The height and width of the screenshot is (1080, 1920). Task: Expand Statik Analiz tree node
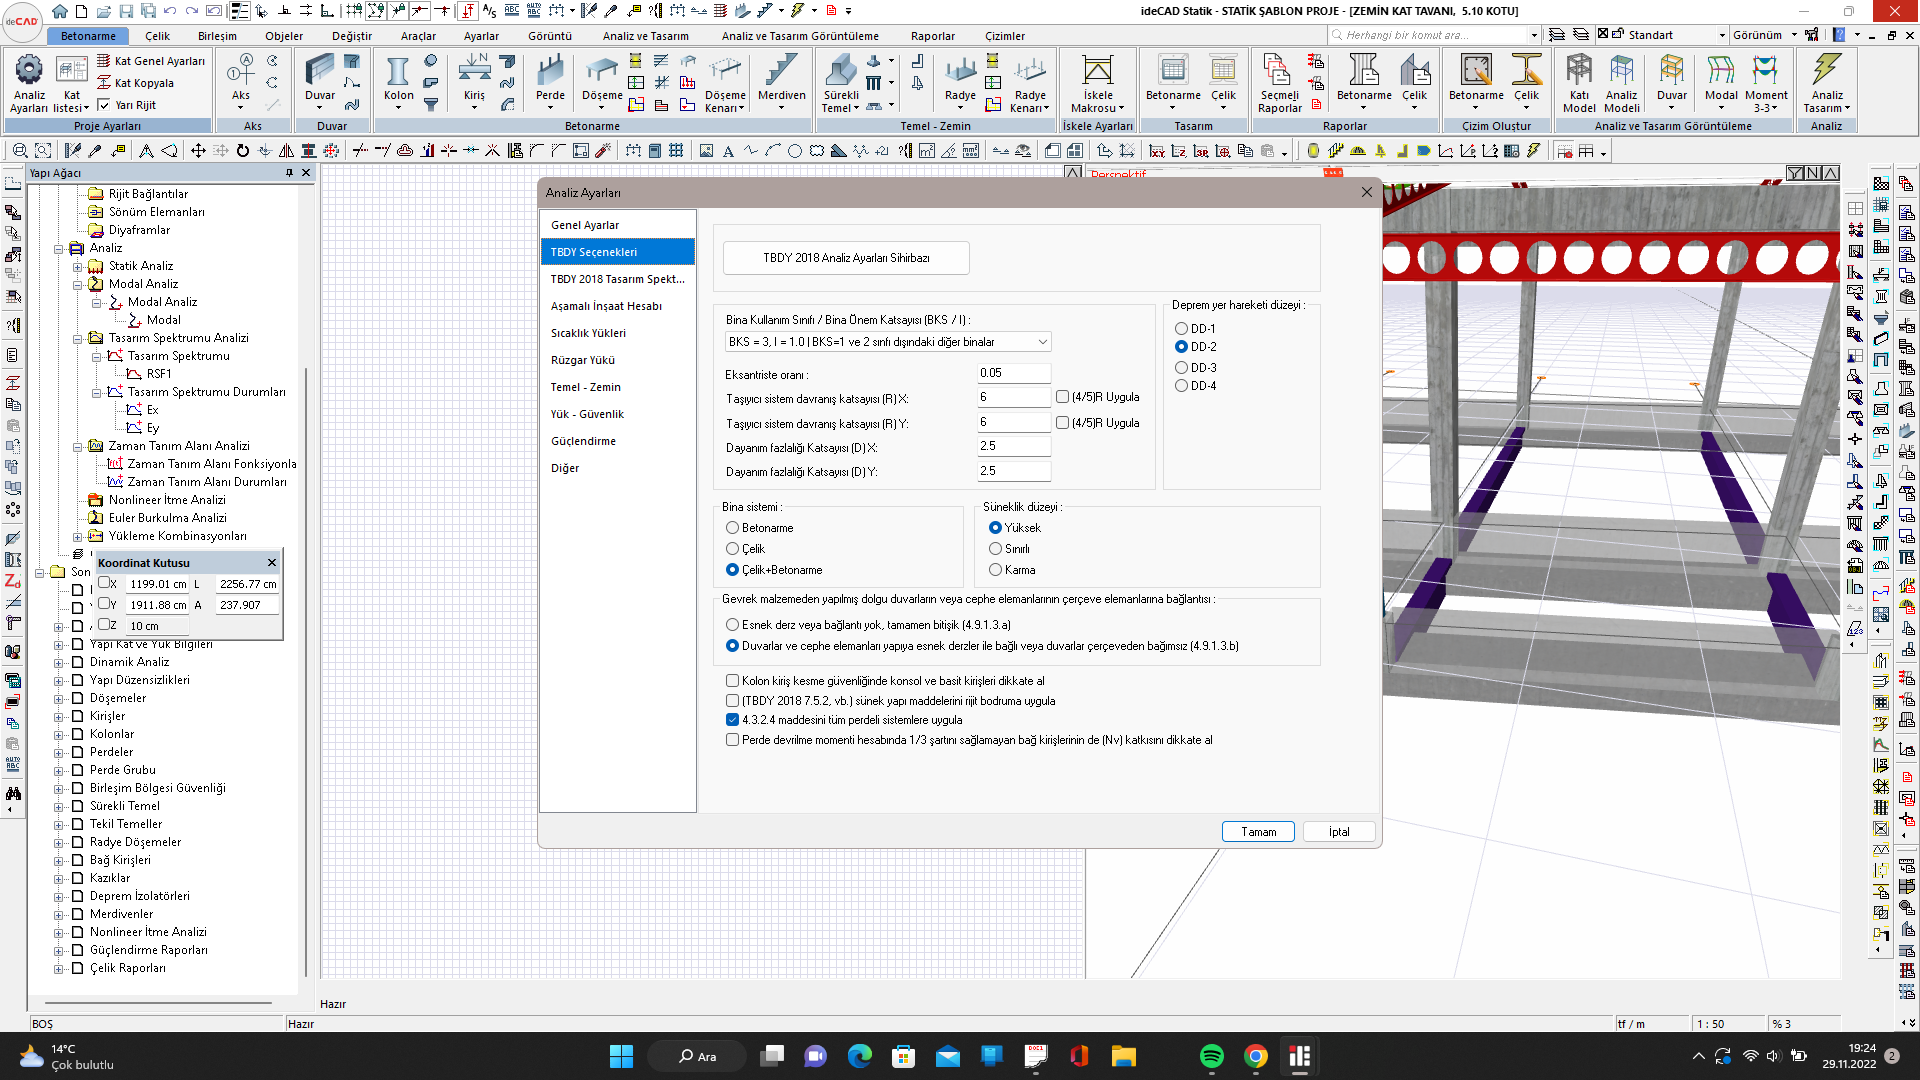(x=78, y=267)
